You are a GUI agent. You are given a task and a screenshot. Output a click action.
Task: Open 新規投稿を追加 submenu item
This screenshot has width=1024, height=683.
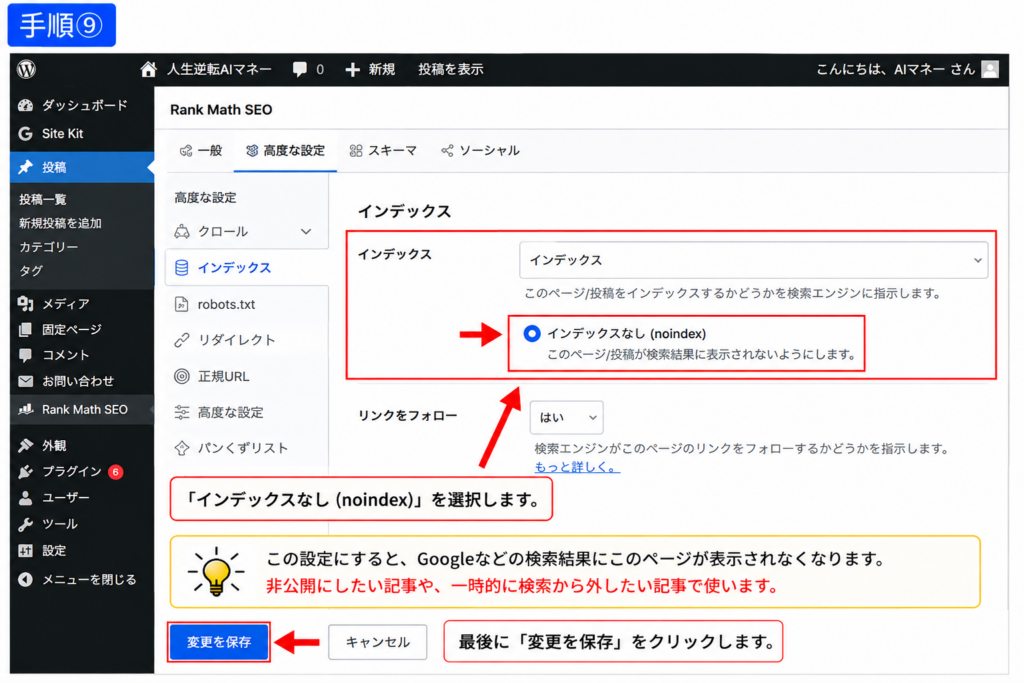tap(60, 223)
